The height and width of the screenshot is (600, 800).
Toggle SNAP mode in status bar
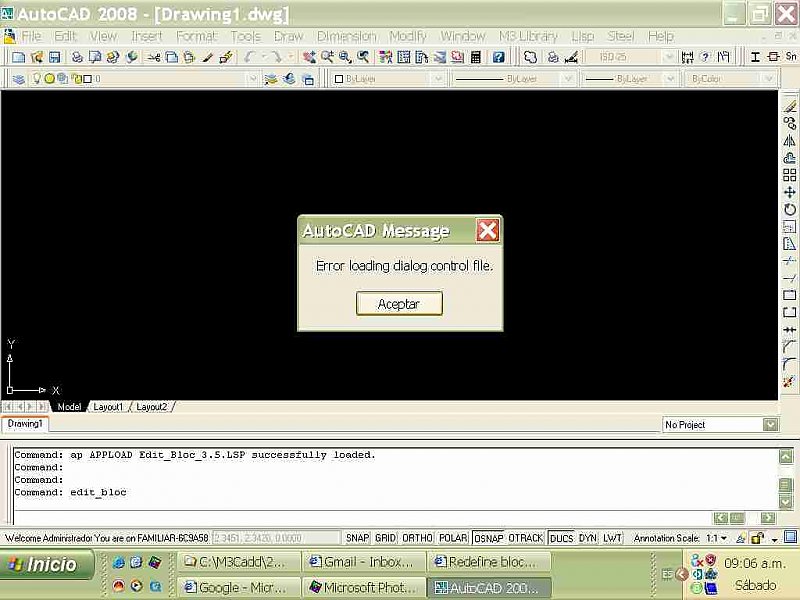(357, 538)
